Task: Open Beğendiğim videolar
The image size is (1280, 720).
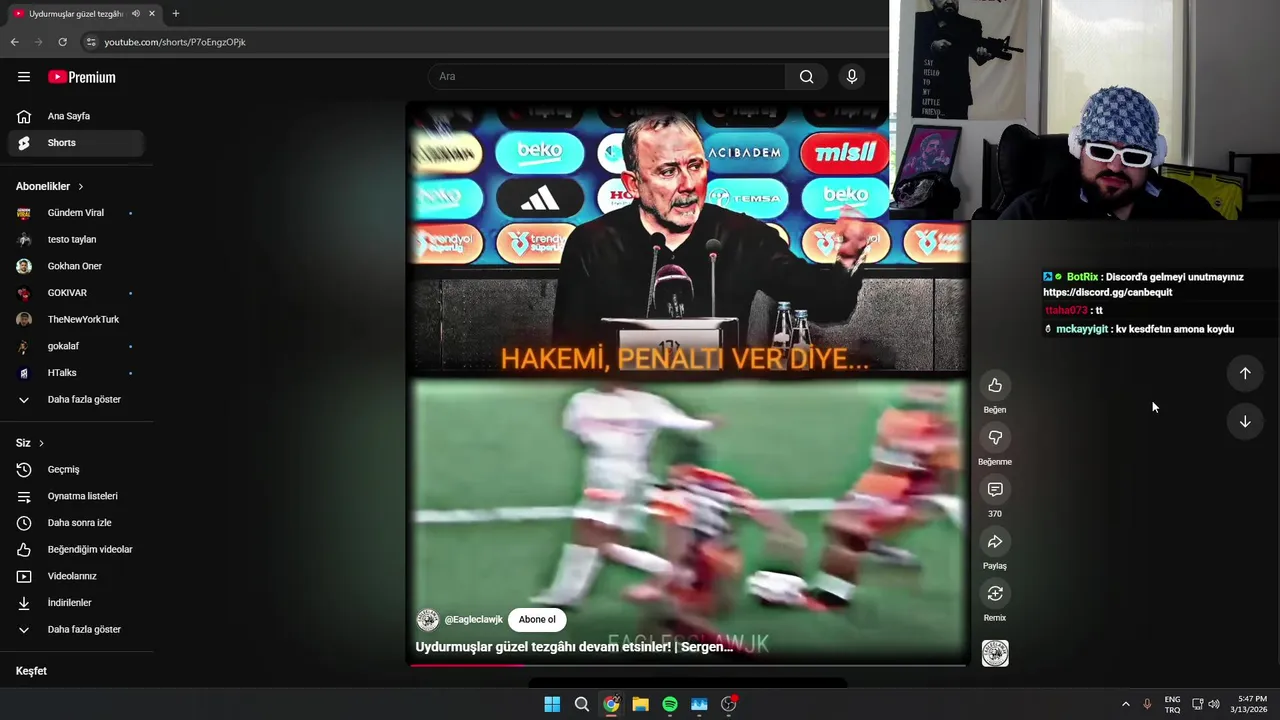Action: [76, 549]
